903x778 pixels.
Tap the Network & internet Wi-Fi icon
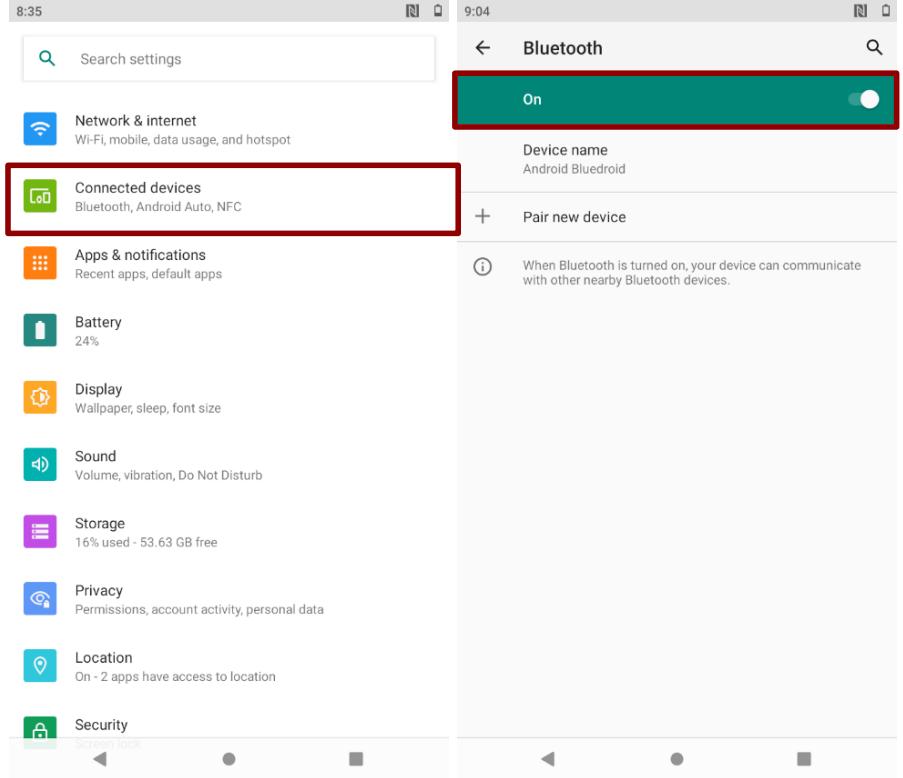point(40,129)
